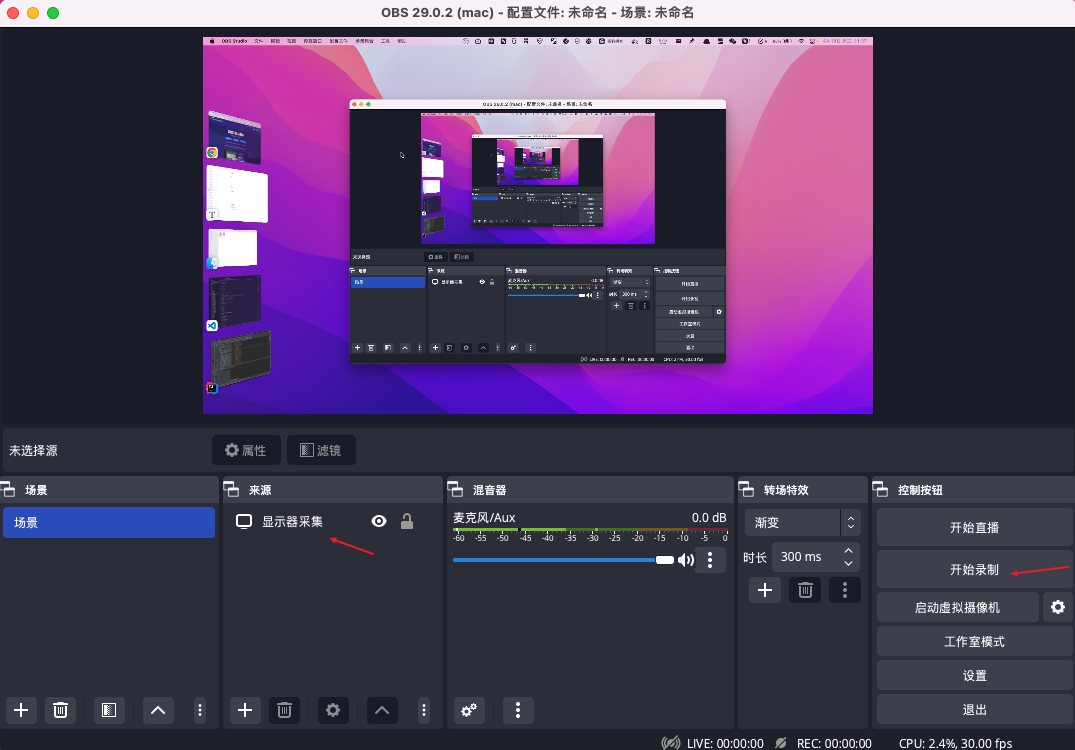Viewport: 1075px width, 750px height.
Task: Open the Scenes panel three-dot menu
Action: pos(200,710)
